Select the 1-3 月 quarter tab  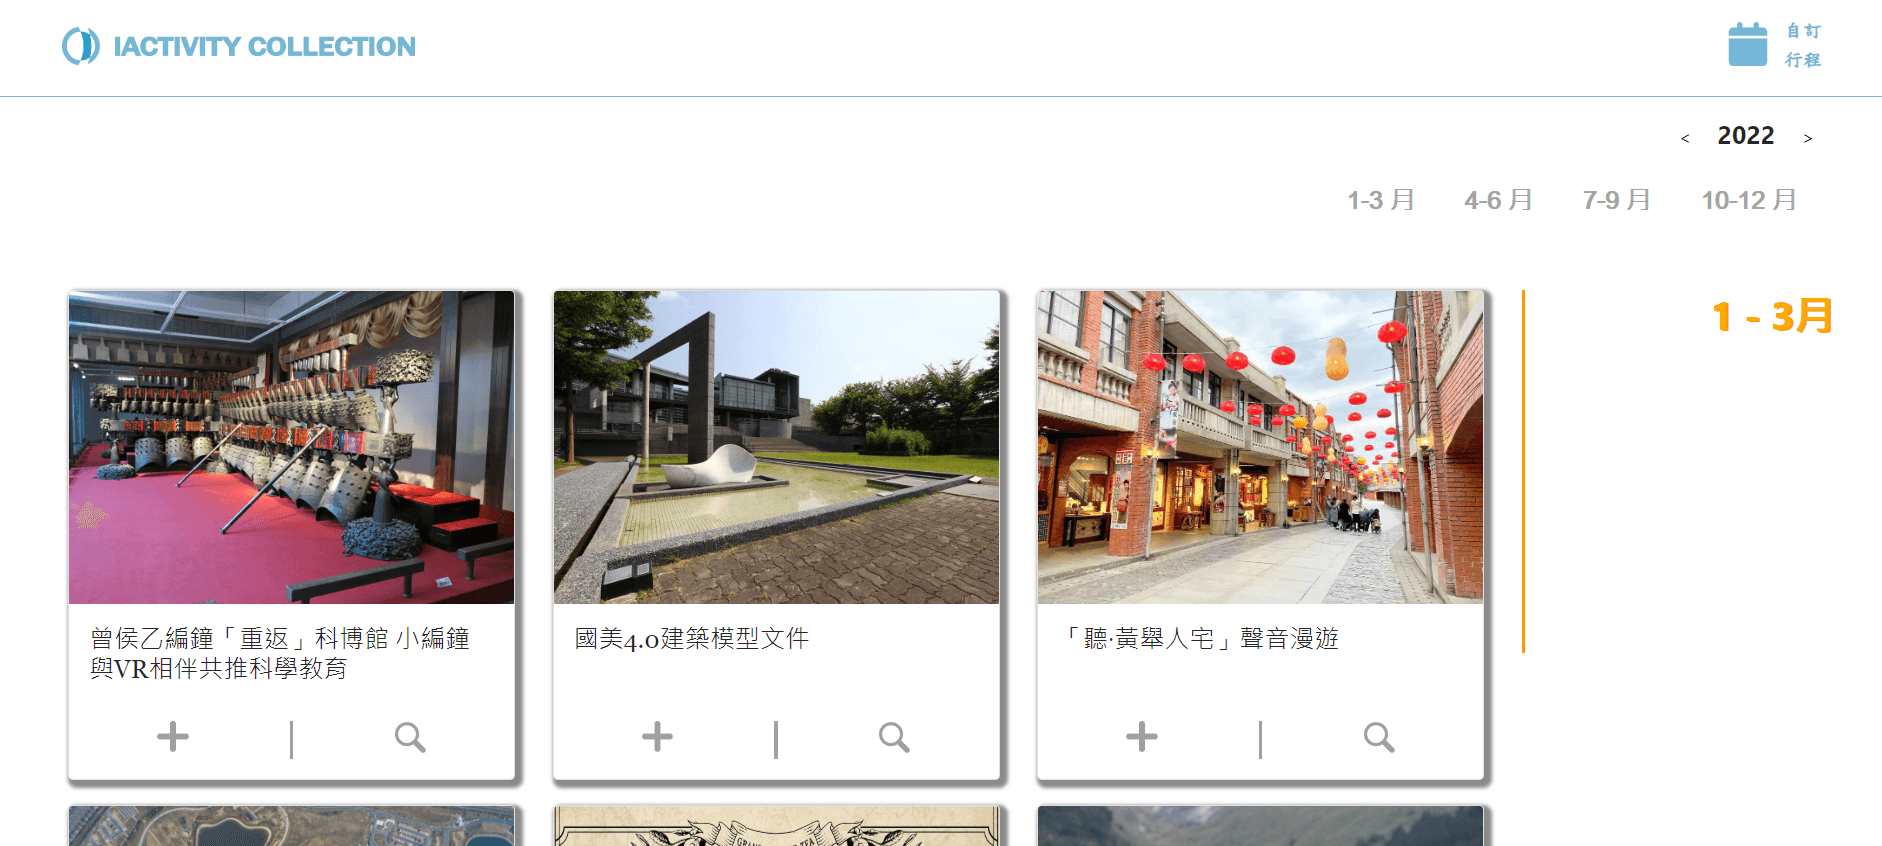click(1381, 200)
